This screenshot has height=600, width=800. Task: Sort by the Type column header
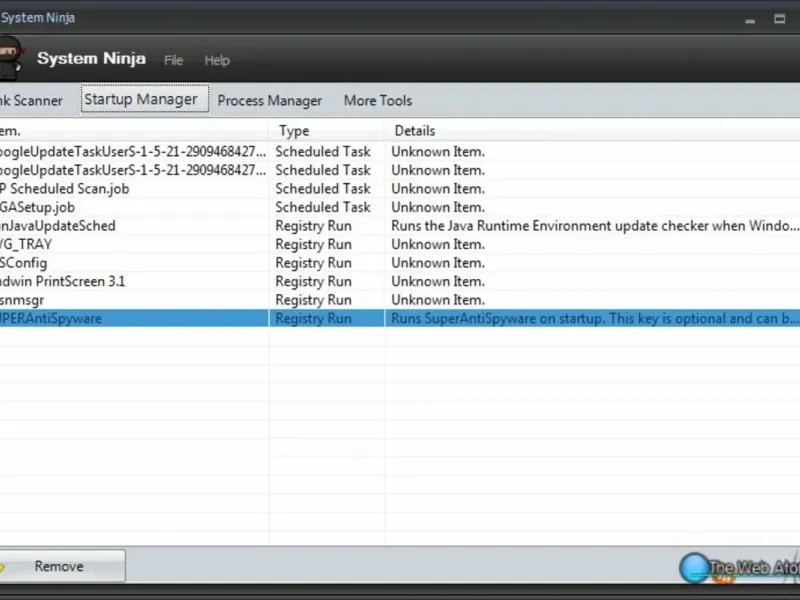tap(326, 131)
